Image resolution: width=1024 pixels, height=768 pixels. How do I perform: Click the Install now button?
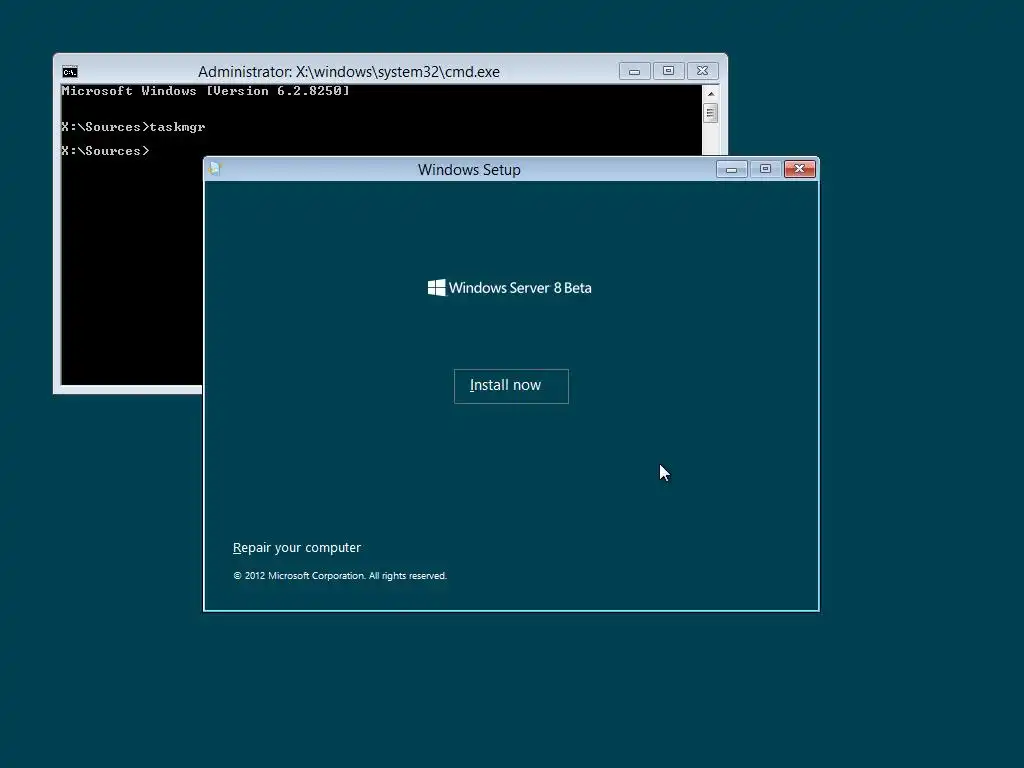[511, 386]
